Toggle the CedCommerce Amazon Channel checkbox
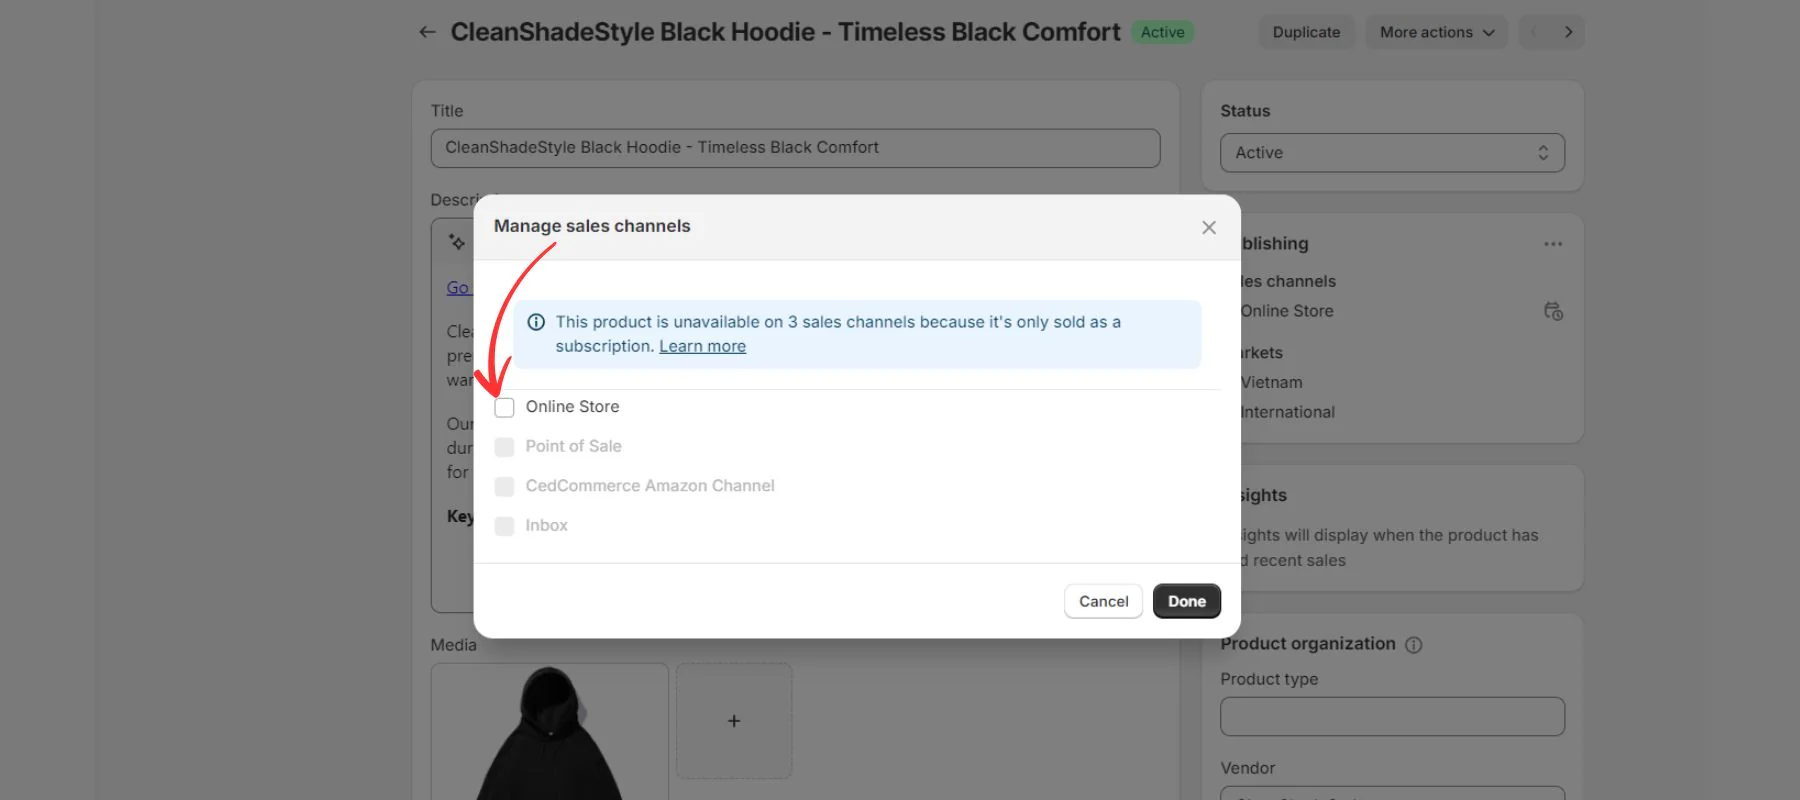Image resolution: width=1800 pixels, height=800 pixels. point(505,486)
